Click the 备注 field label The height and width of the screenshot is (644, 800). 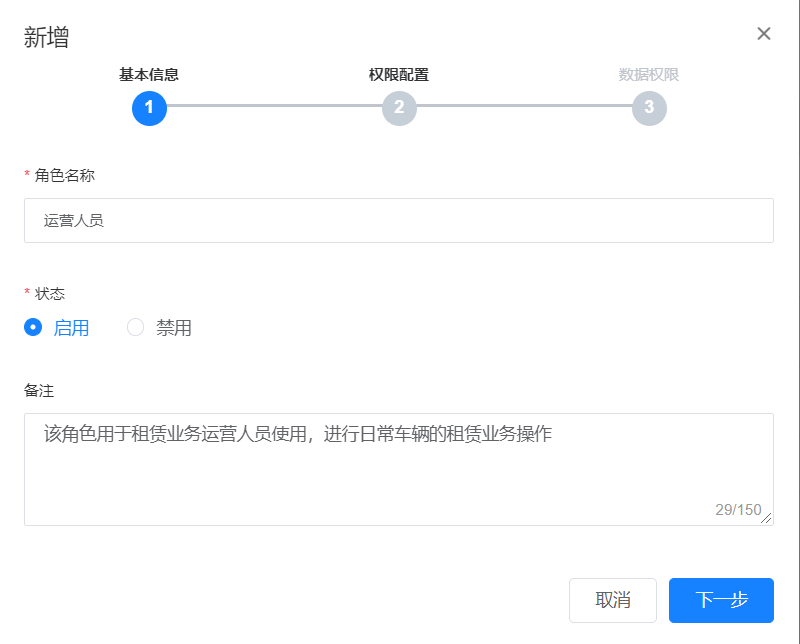point(38,389)
